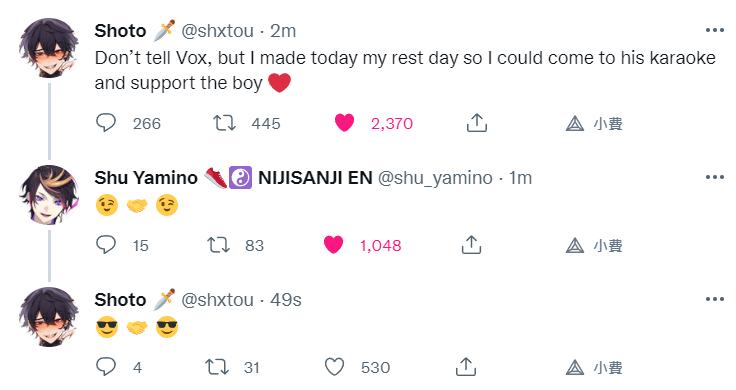Open more options for Shoto's 49s reply
Viewport: 736px width, 390px height.
pos(714,299)
